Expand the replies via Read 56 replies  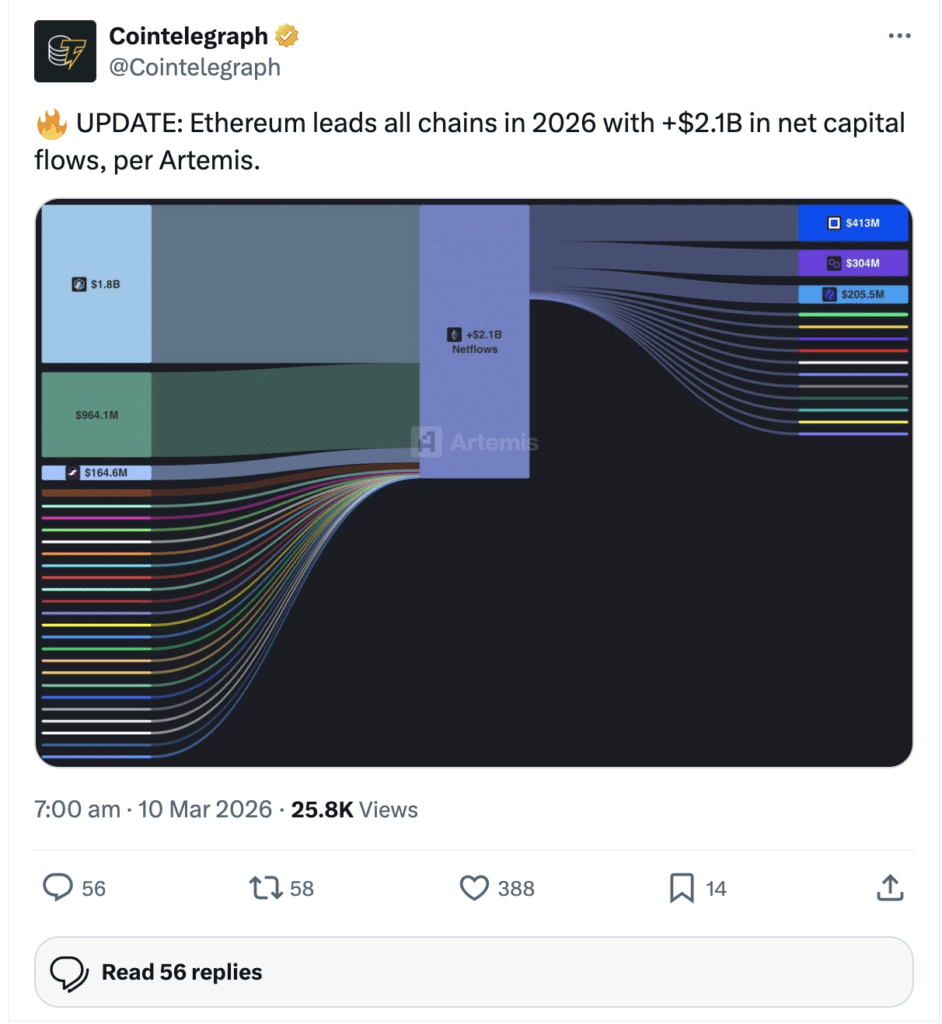pyautogui.click(x=180, y=971)
